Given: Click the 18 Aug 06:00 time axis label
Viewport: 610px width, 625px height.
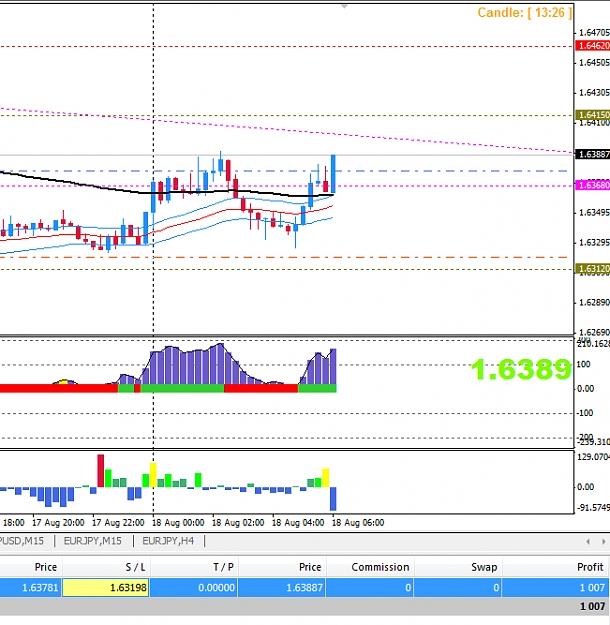Looking at the screenshot, I should point(358,523).
